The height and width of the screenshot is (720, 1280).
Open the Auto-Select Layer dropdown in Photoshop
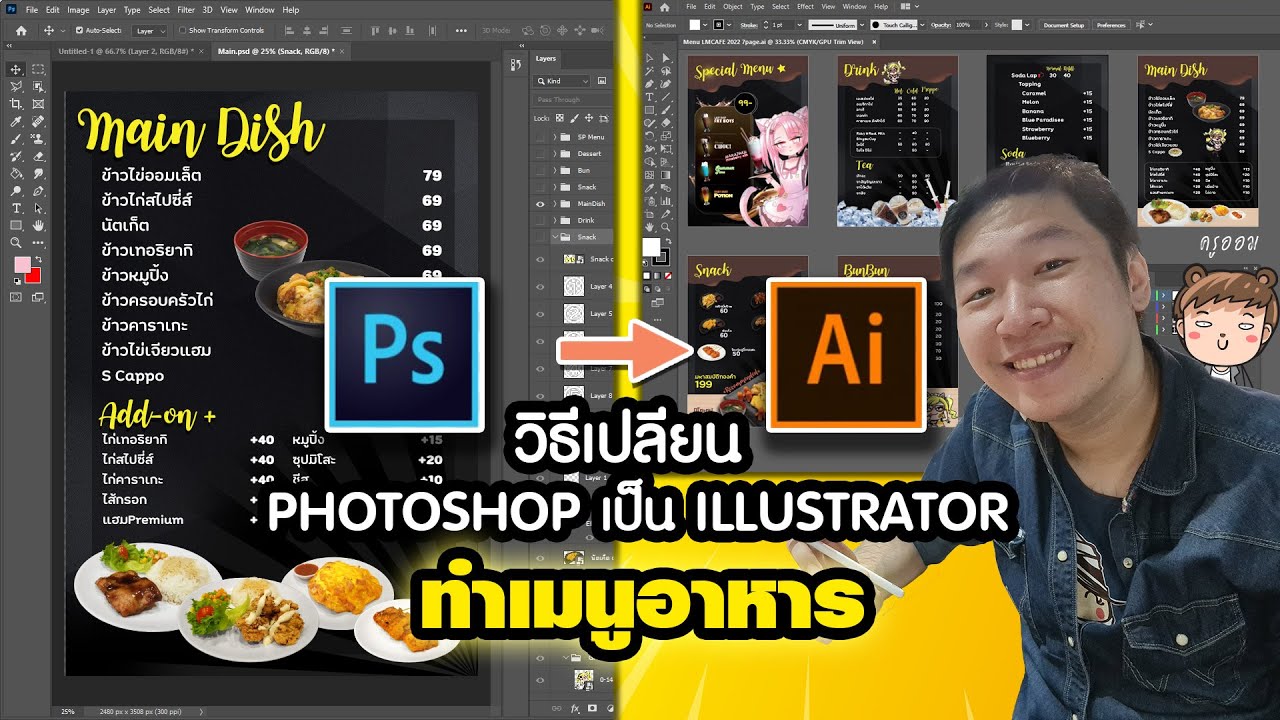click(149, 31)
